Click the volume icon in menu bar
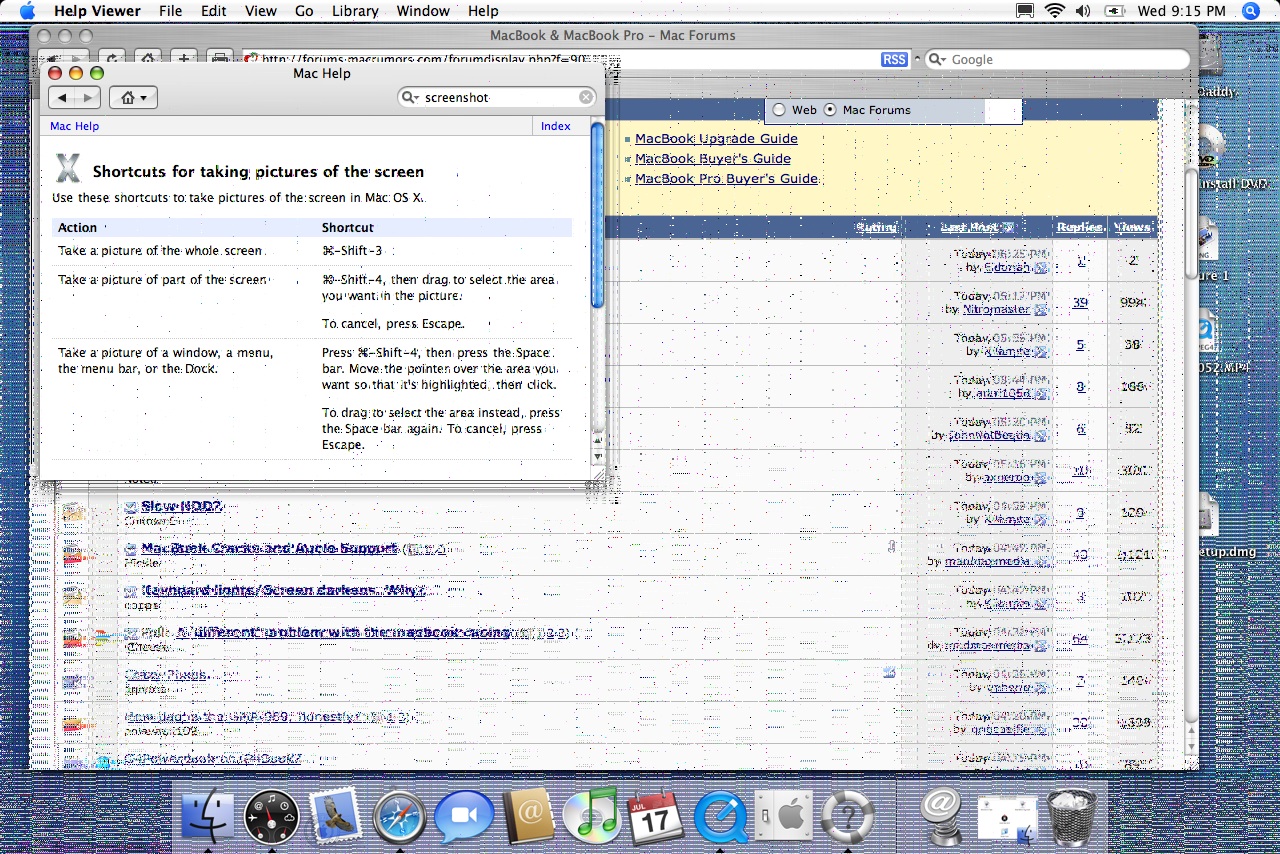The width and height of the screenshot is (1280, 854). click(x=1083, y=11)
